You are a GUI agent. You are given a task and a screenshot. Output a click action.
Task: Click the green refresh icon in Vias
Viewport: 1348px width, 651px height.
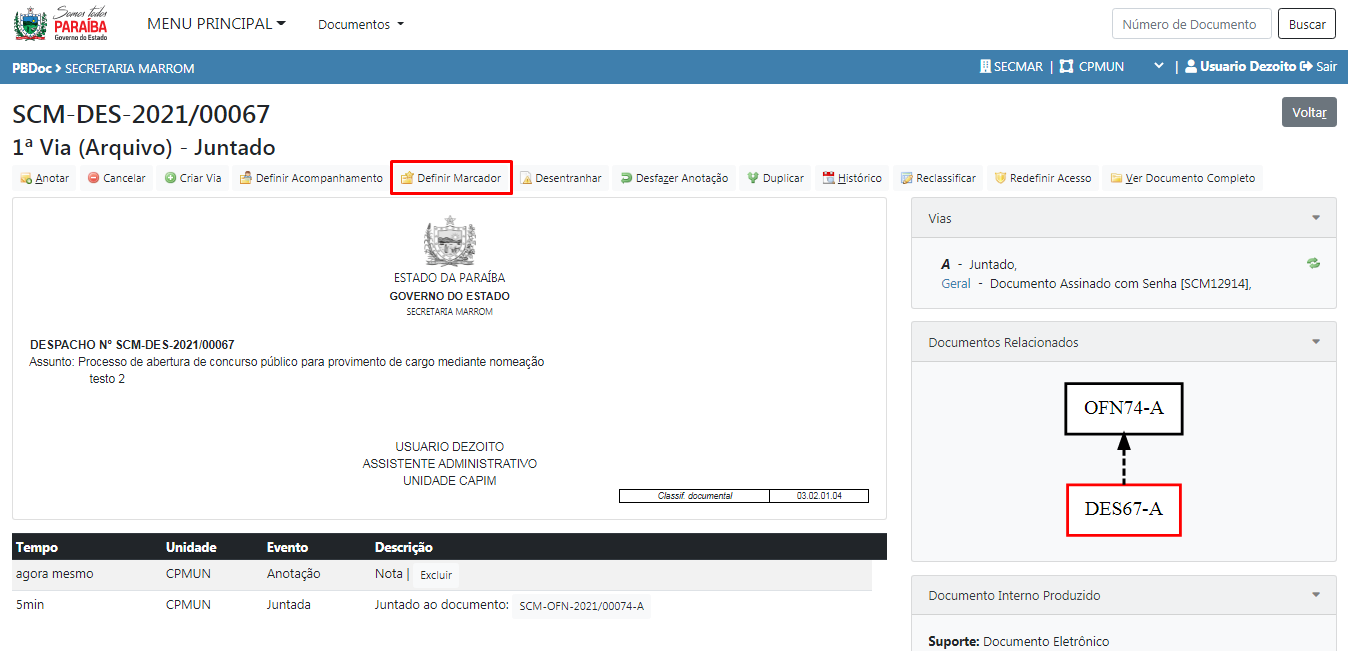point(1313,263)
